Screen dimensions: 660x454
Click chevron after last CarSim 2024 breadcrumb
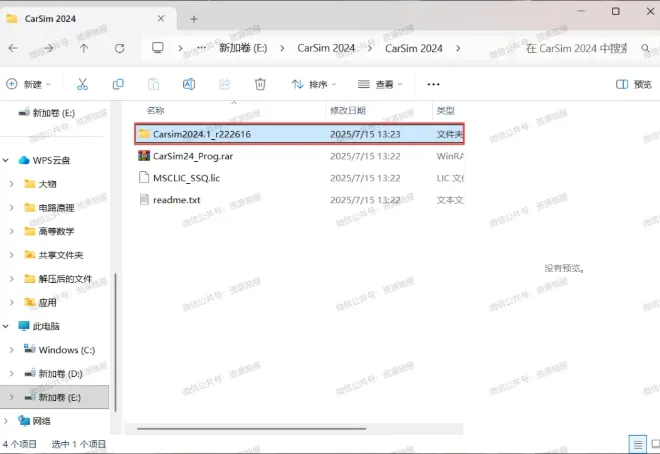coord(458,49)
